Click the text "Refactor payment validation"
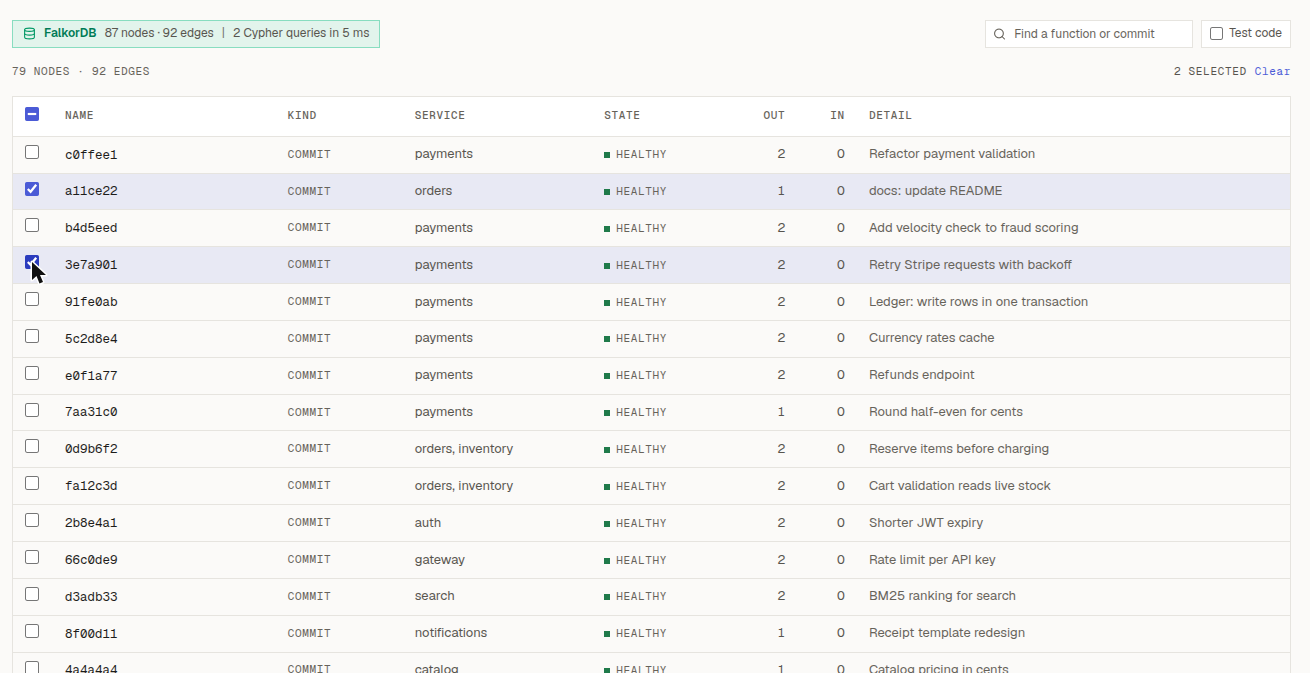 pyautogui.click(x=952, y=154)
